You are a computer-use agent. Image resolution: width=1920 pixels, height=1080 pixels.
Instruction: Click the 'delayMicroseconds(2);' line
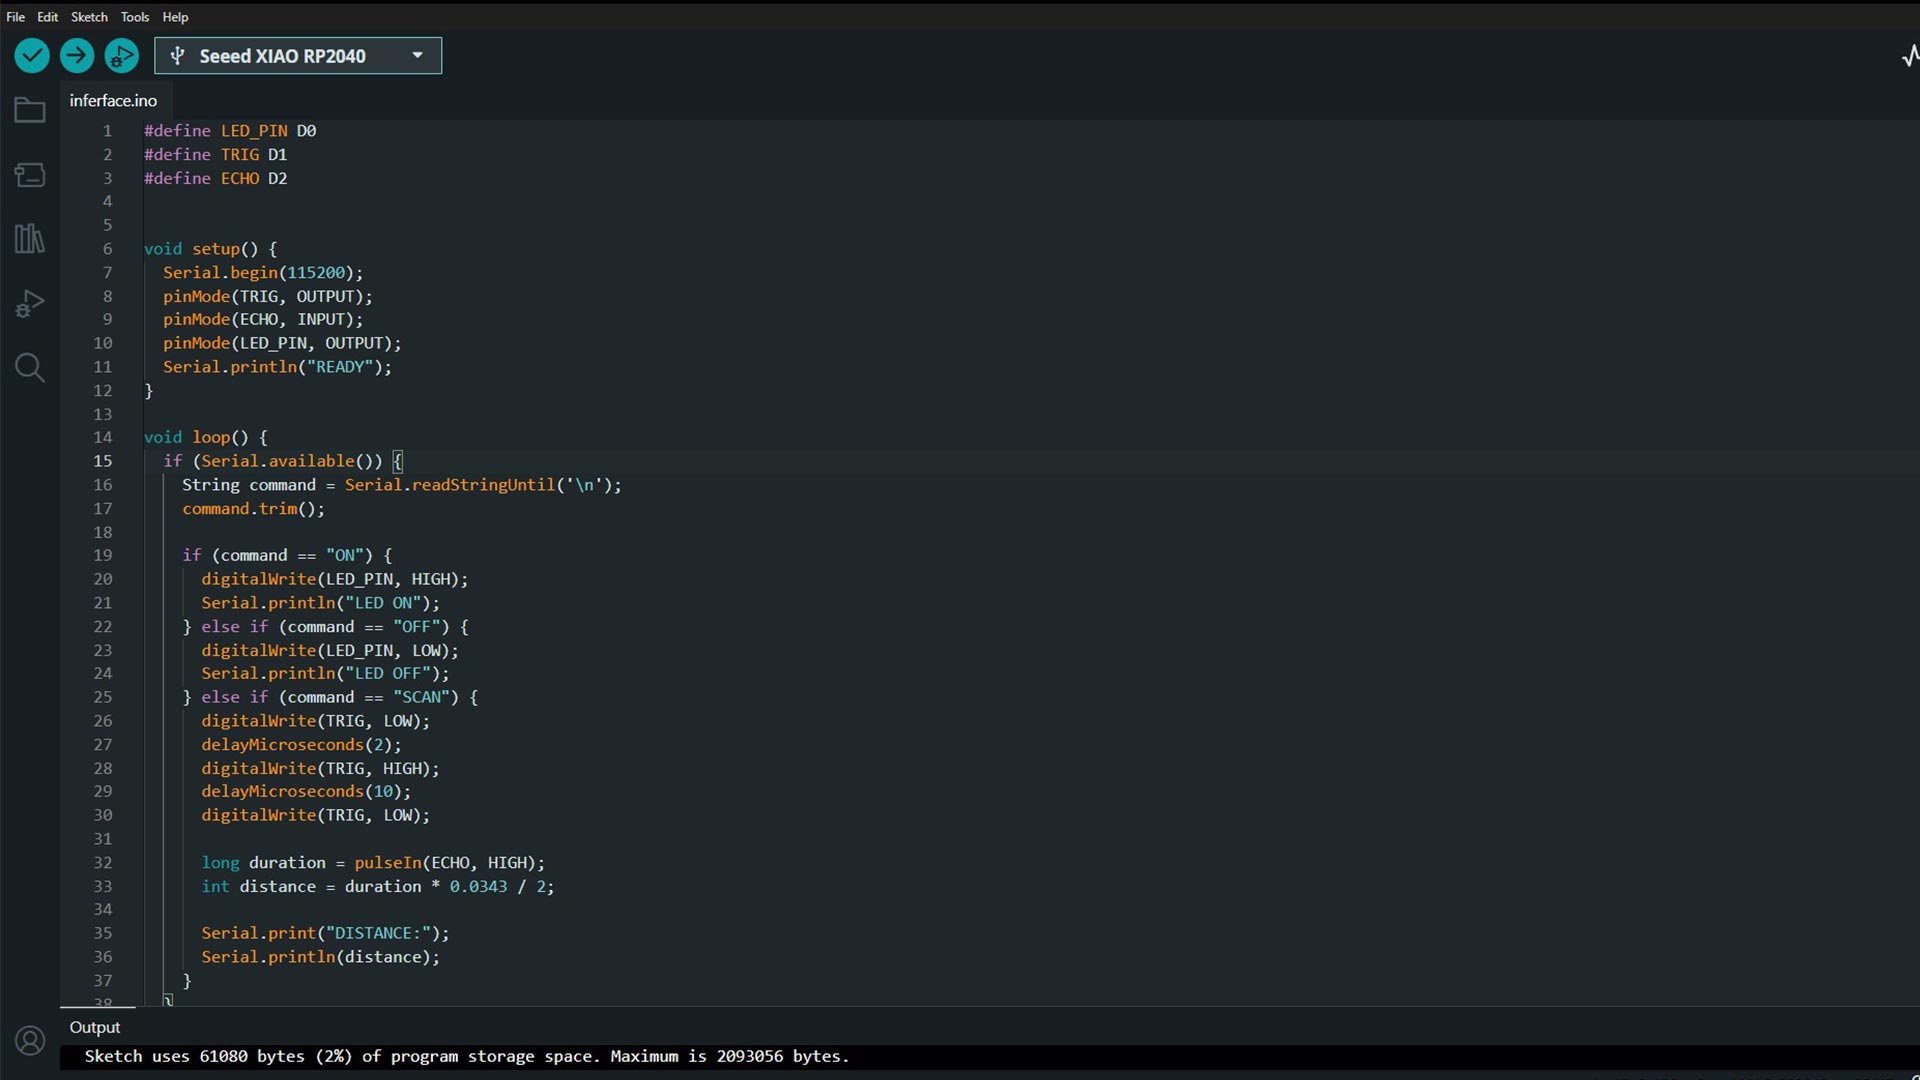pos(301,745)
